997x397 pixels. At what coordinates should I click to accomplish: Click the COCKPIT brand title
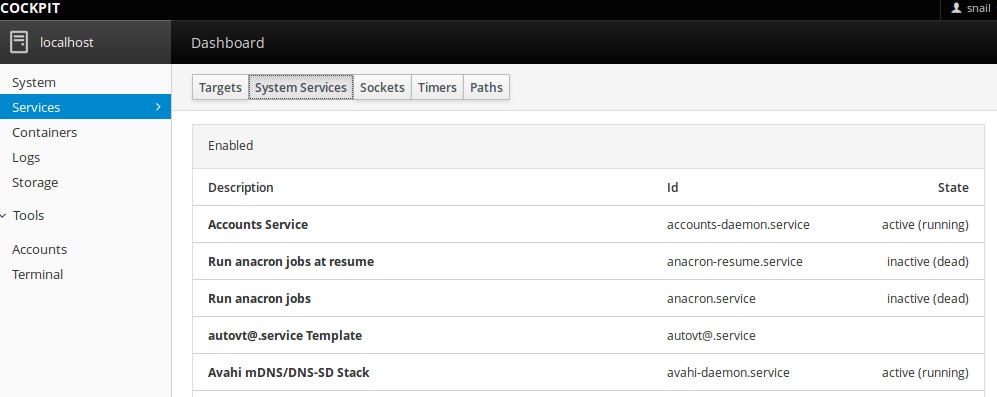click(31, 9)
